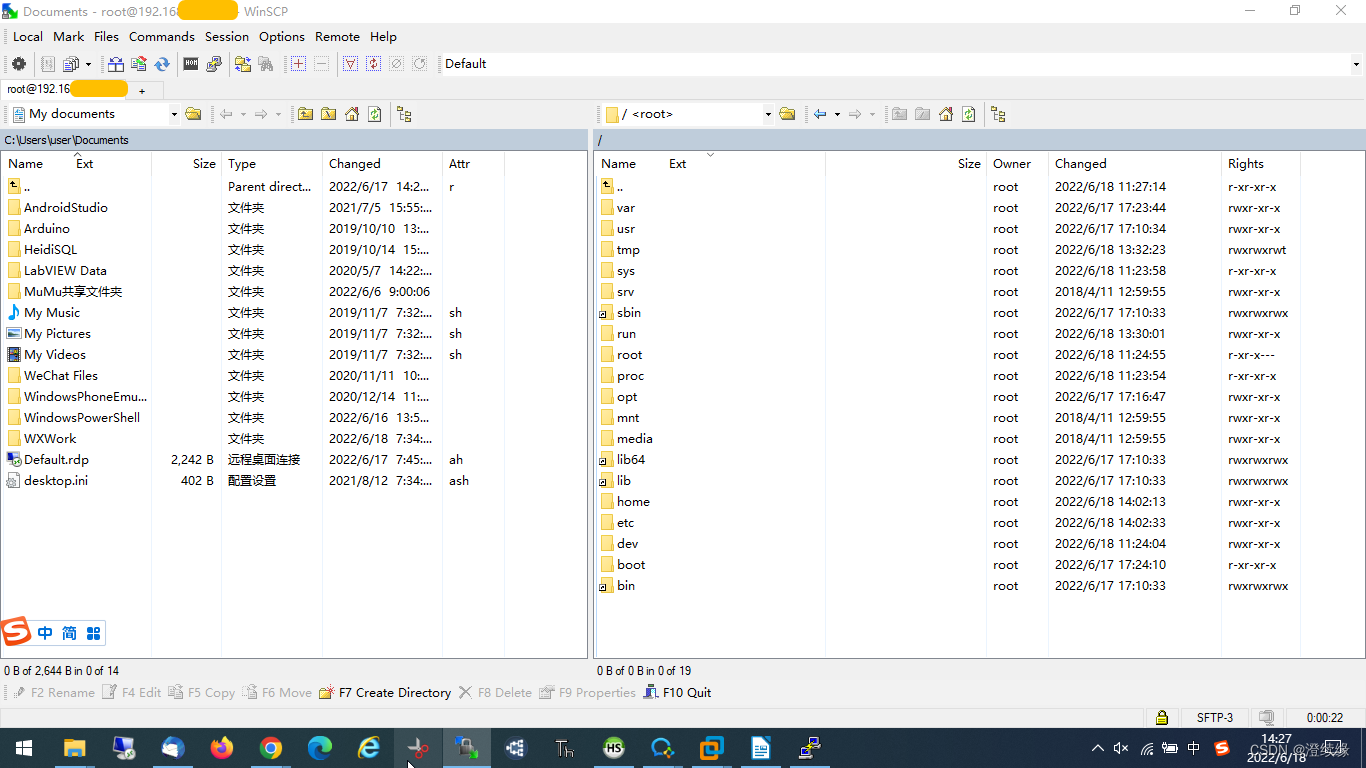The width and height of the screenshot is (1366, 768).
Task: Go to remote home directory icon
Action: (x=946, y=114)
